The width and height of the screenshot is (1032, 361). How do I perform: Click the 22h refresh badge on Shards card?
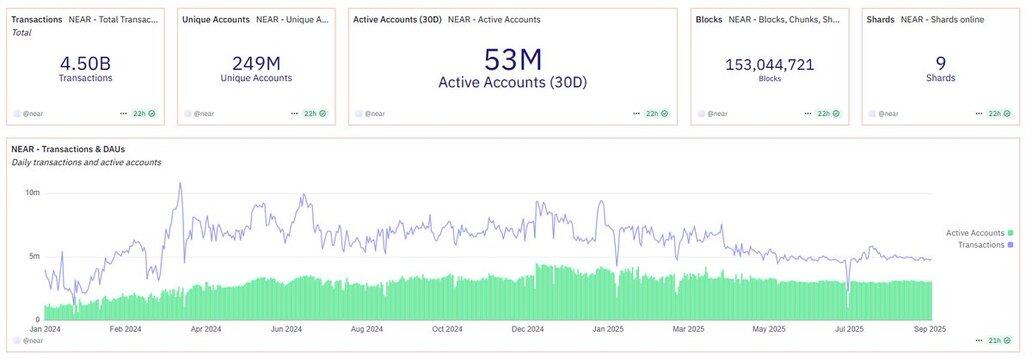pyautogui.click(x=1000, y=113)
